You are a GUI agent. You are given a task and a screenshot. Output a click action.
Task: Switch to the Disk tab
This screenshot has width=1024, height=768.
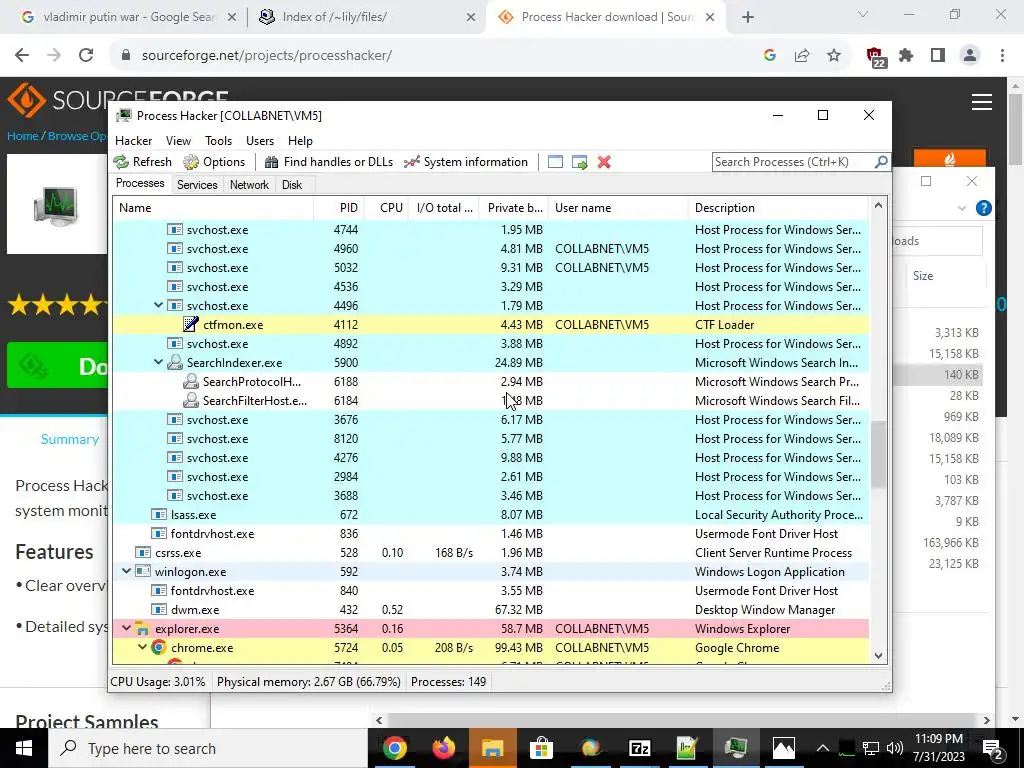[292, 185]
